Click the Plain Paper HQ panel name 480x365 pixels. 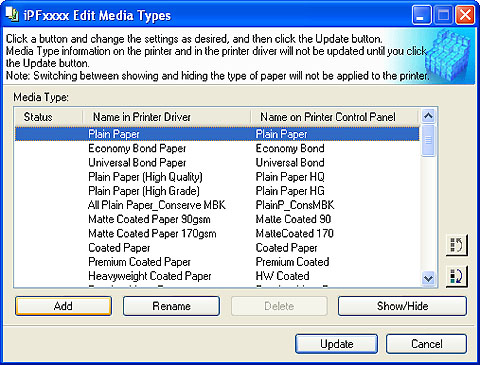[290, 177]
